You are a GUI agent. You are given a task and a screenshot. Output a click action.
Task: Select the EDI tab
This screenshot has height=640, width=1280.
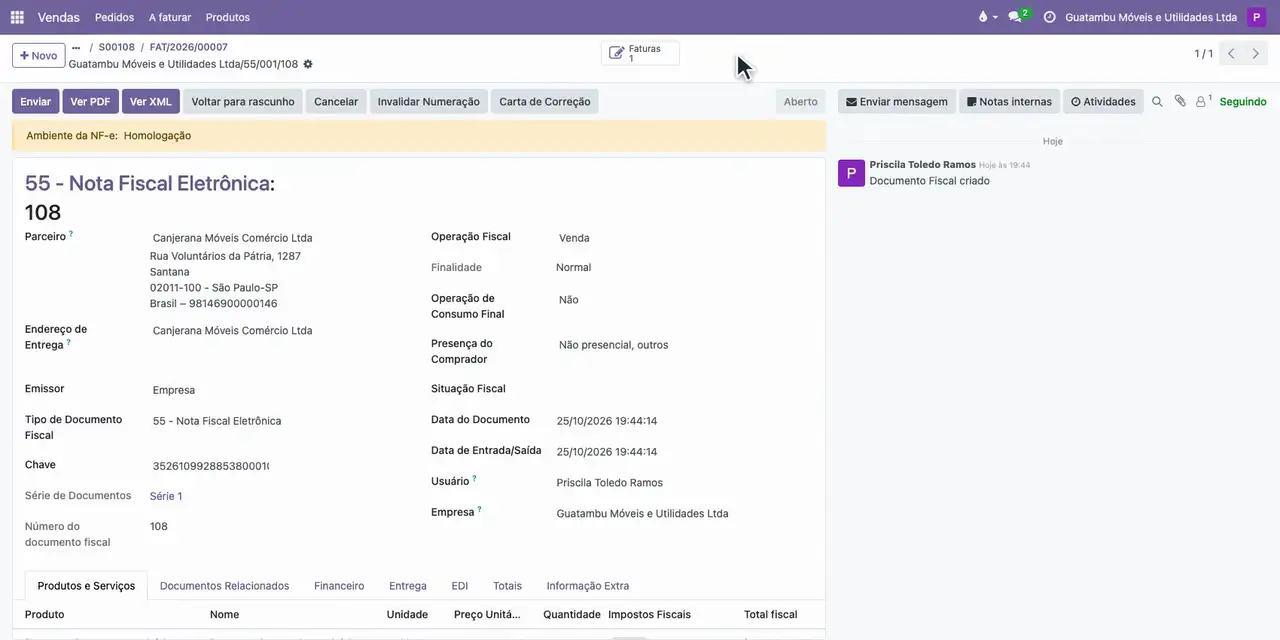click(x=460, y=586)
